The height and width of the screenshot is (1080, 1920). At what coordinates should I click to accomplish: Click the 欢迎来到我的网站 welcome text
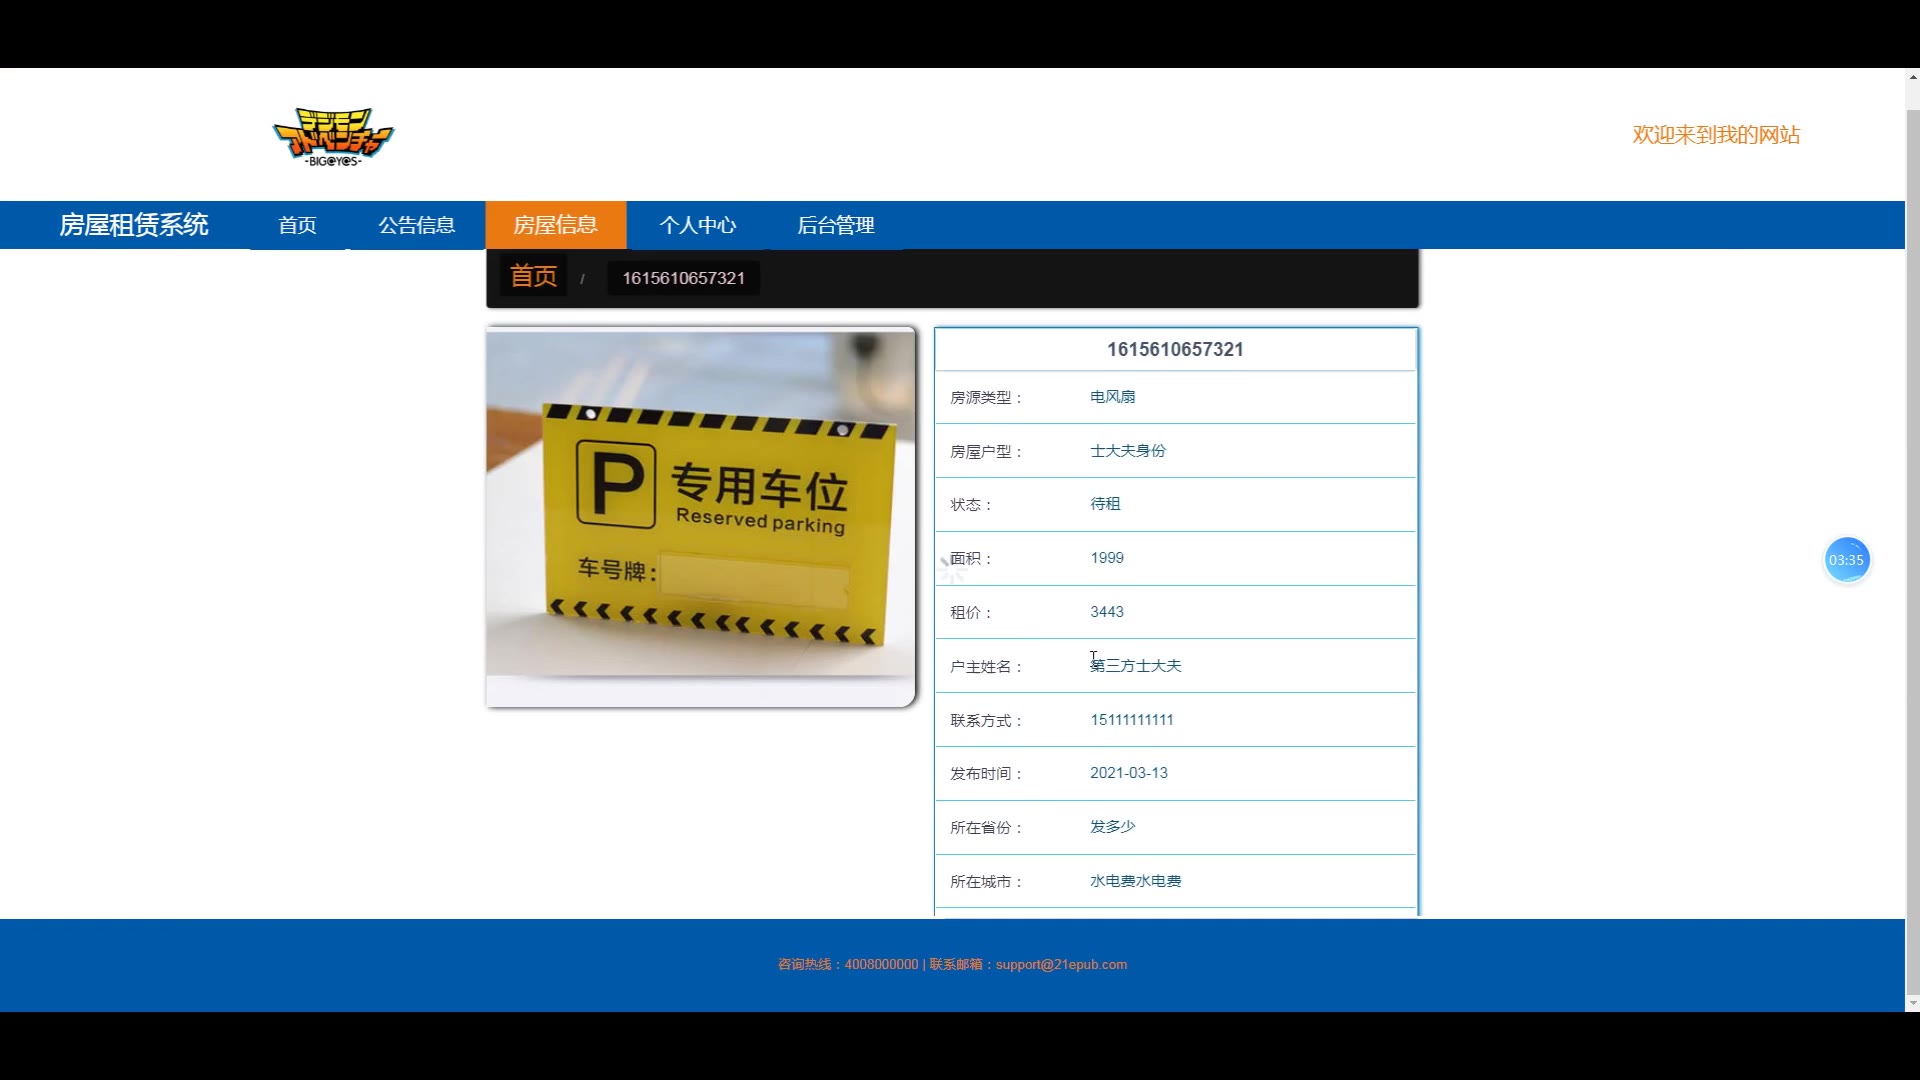click(1716, 135)
